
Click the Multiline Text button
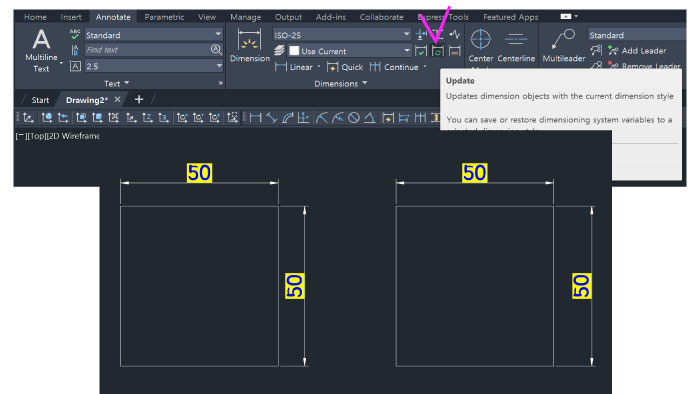point(41,50)
